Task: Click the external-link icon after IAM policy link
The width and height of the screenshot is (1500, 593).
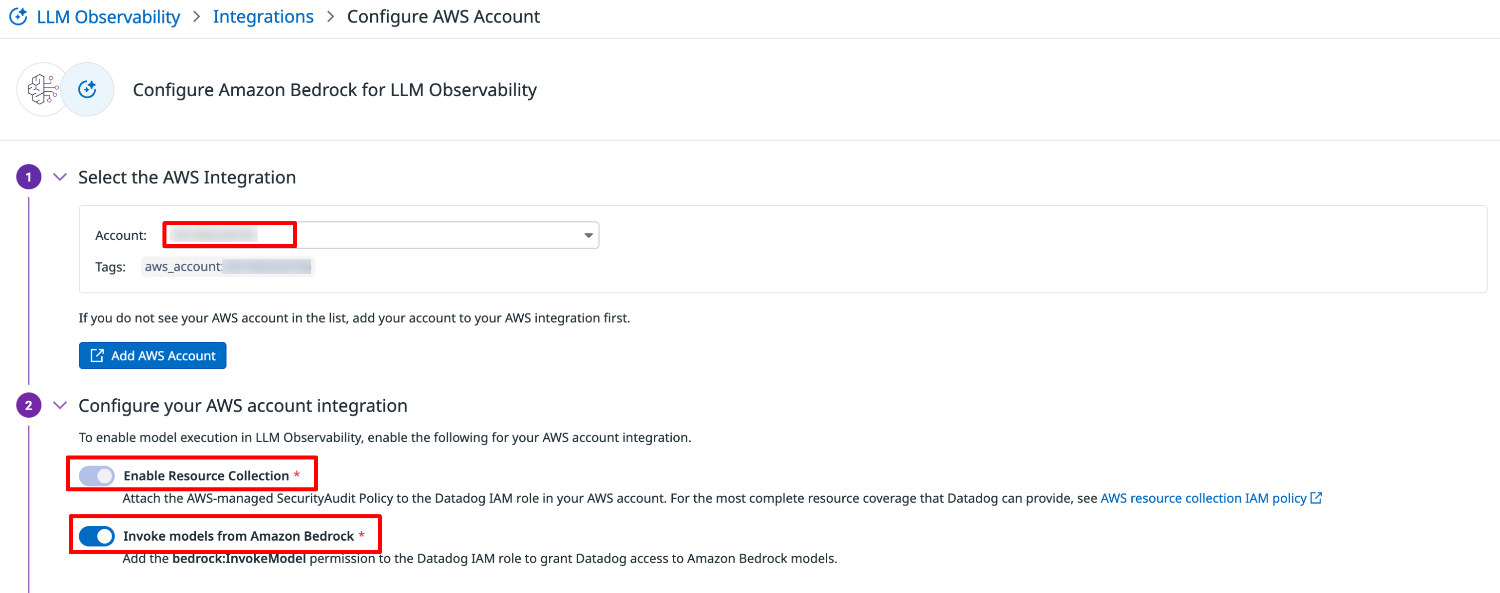Action: (1316, 498)
